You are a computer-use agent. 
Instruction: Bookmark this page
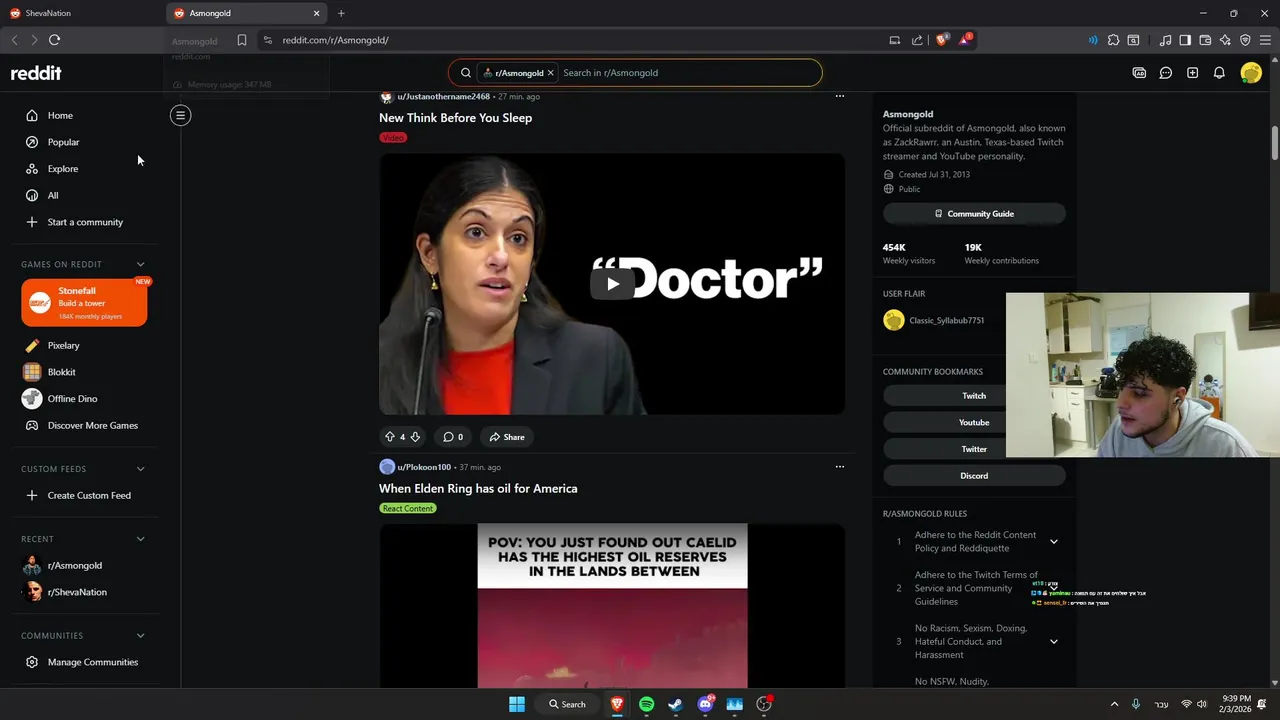(x=242, y=40)
